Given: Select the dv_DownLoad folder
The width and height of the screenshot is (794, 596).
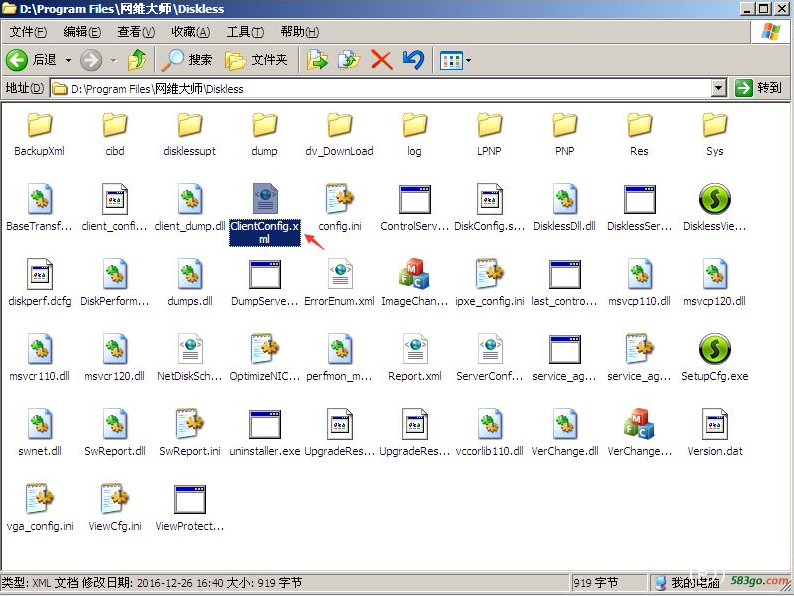Looking at the screenshot, I should pos(339,135).
